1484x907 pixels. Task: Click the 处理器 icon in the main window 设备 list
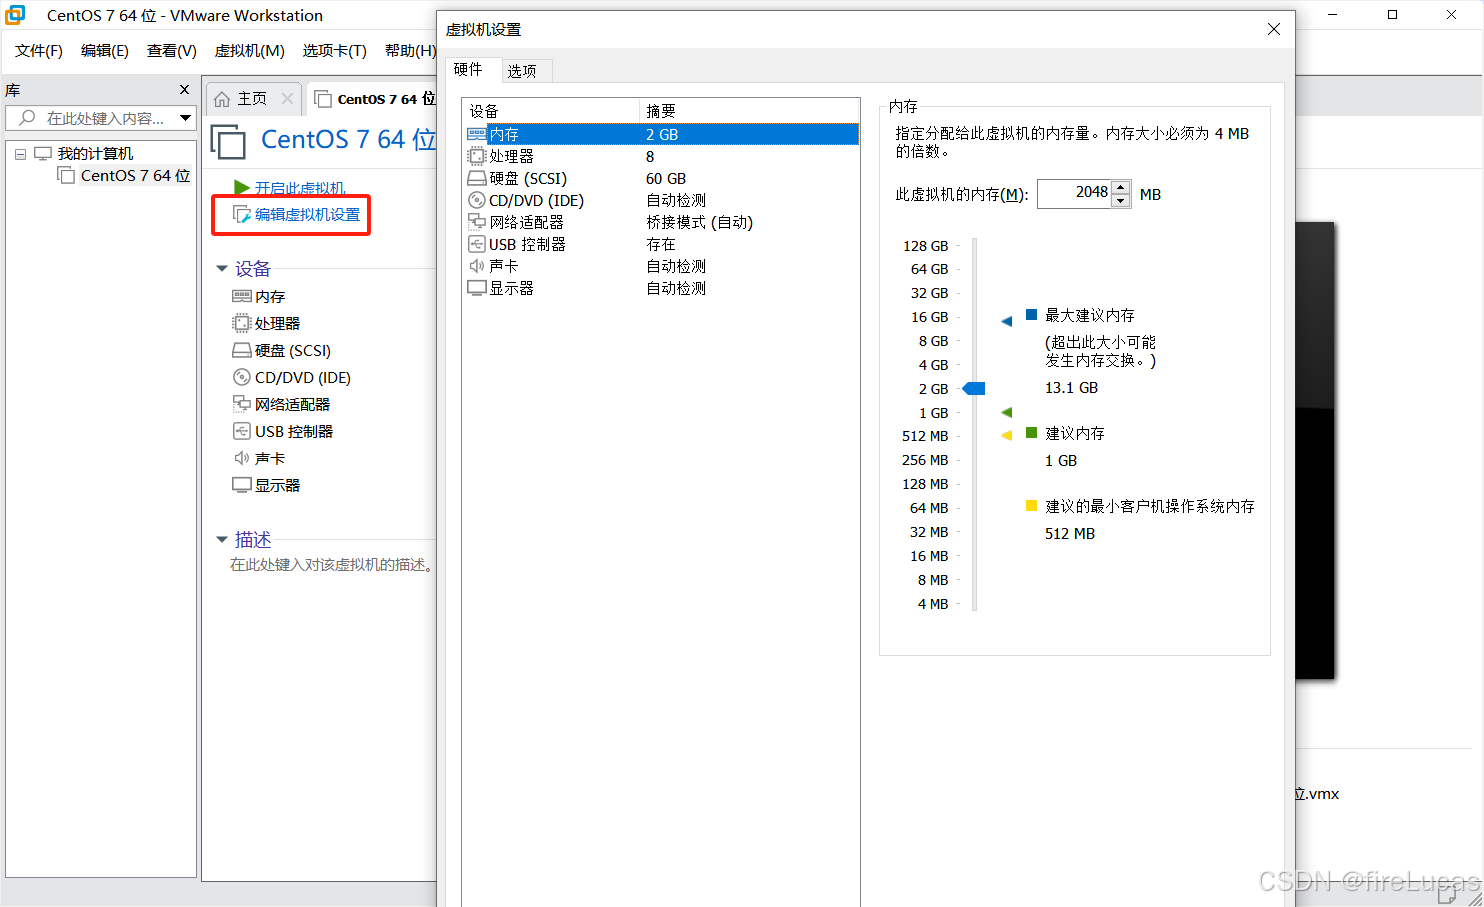point(241,323)
